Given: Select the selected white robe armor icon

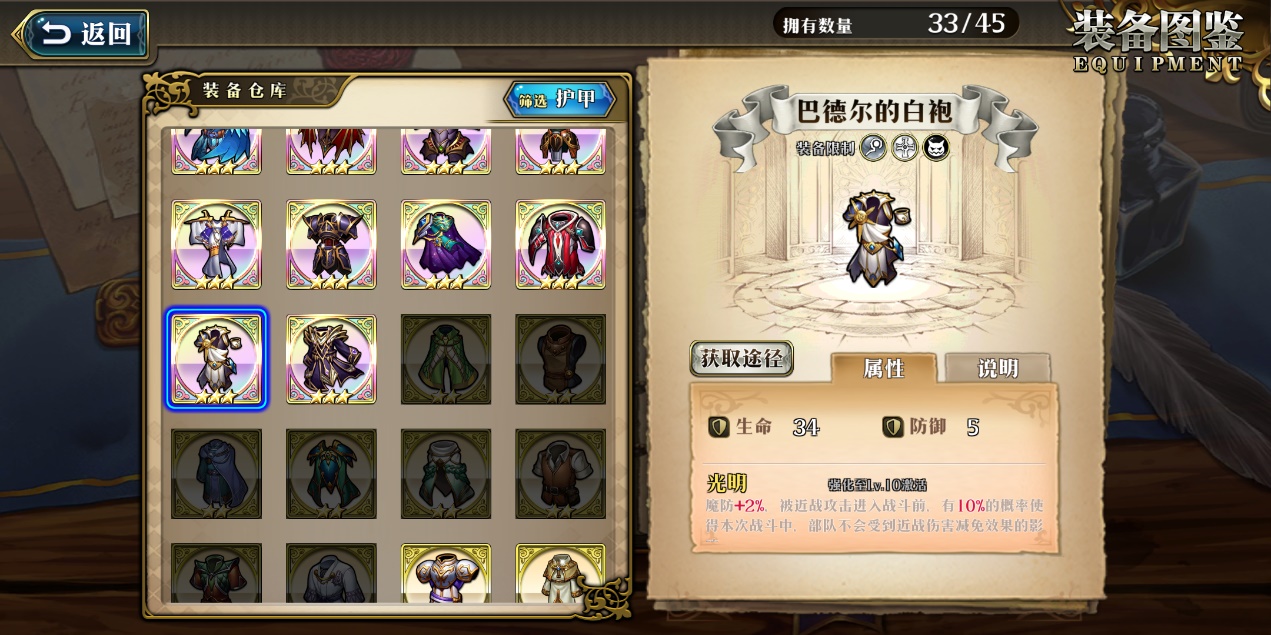Looking at the screenshot, I should pyautogui.click(x=217, y=359).
